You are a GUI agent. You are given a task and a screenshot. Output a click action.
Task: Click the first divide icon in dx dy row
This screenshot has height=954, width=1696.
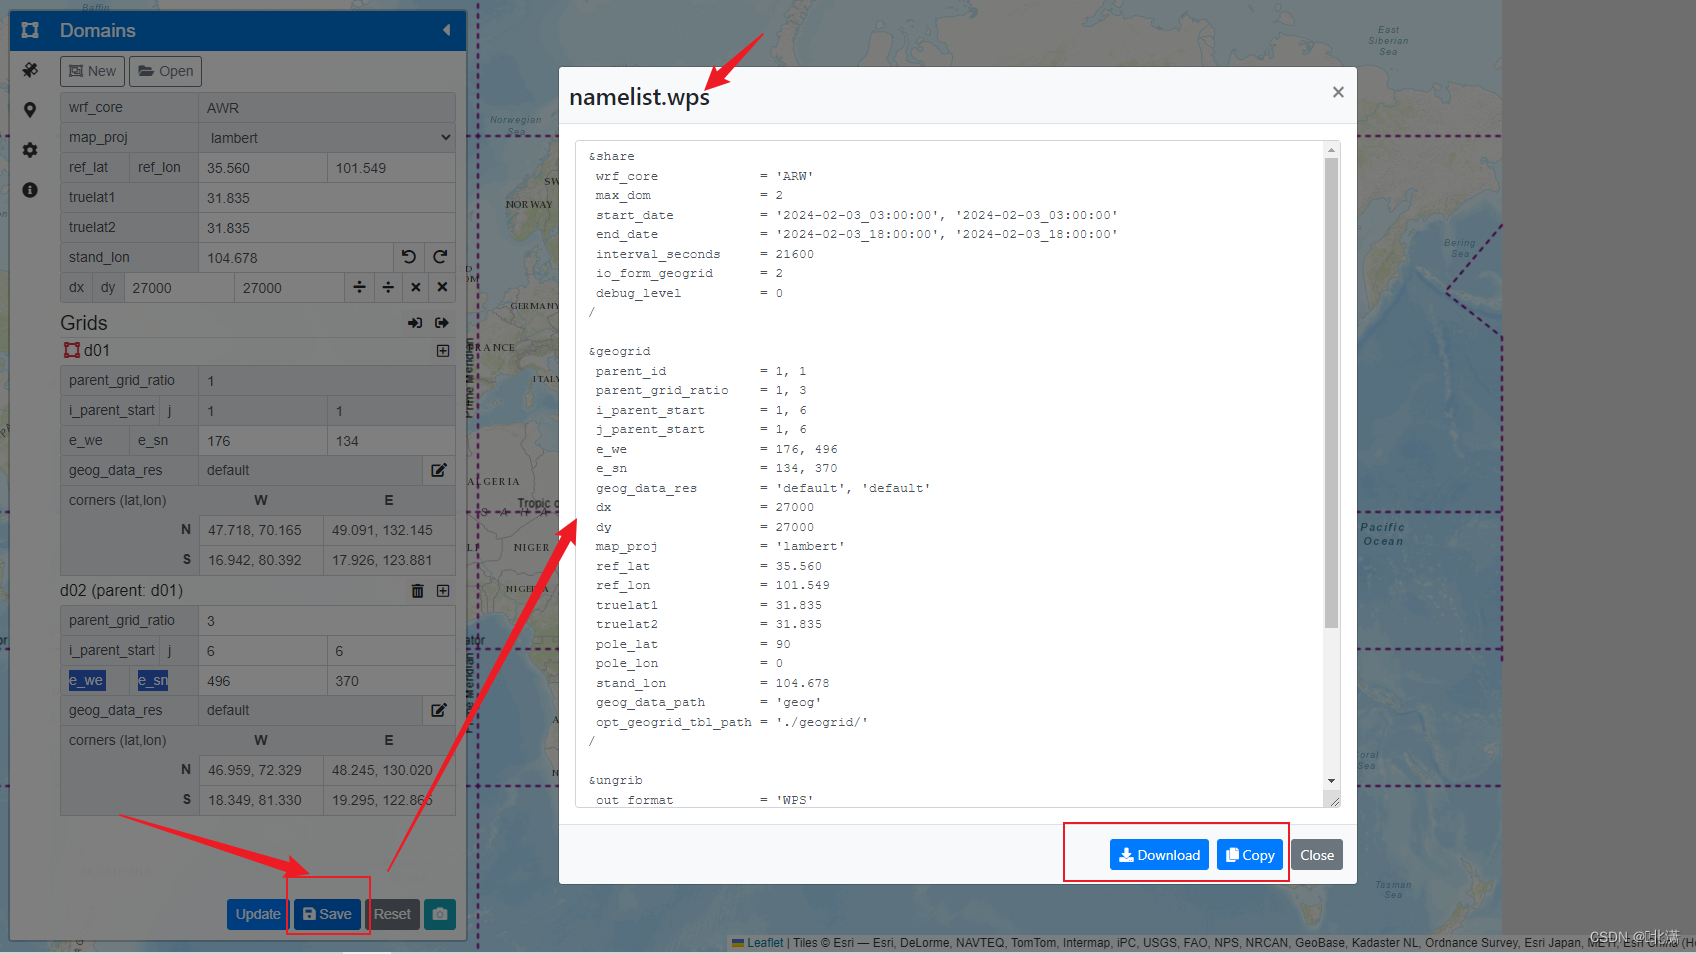click(x=359, y=287)
